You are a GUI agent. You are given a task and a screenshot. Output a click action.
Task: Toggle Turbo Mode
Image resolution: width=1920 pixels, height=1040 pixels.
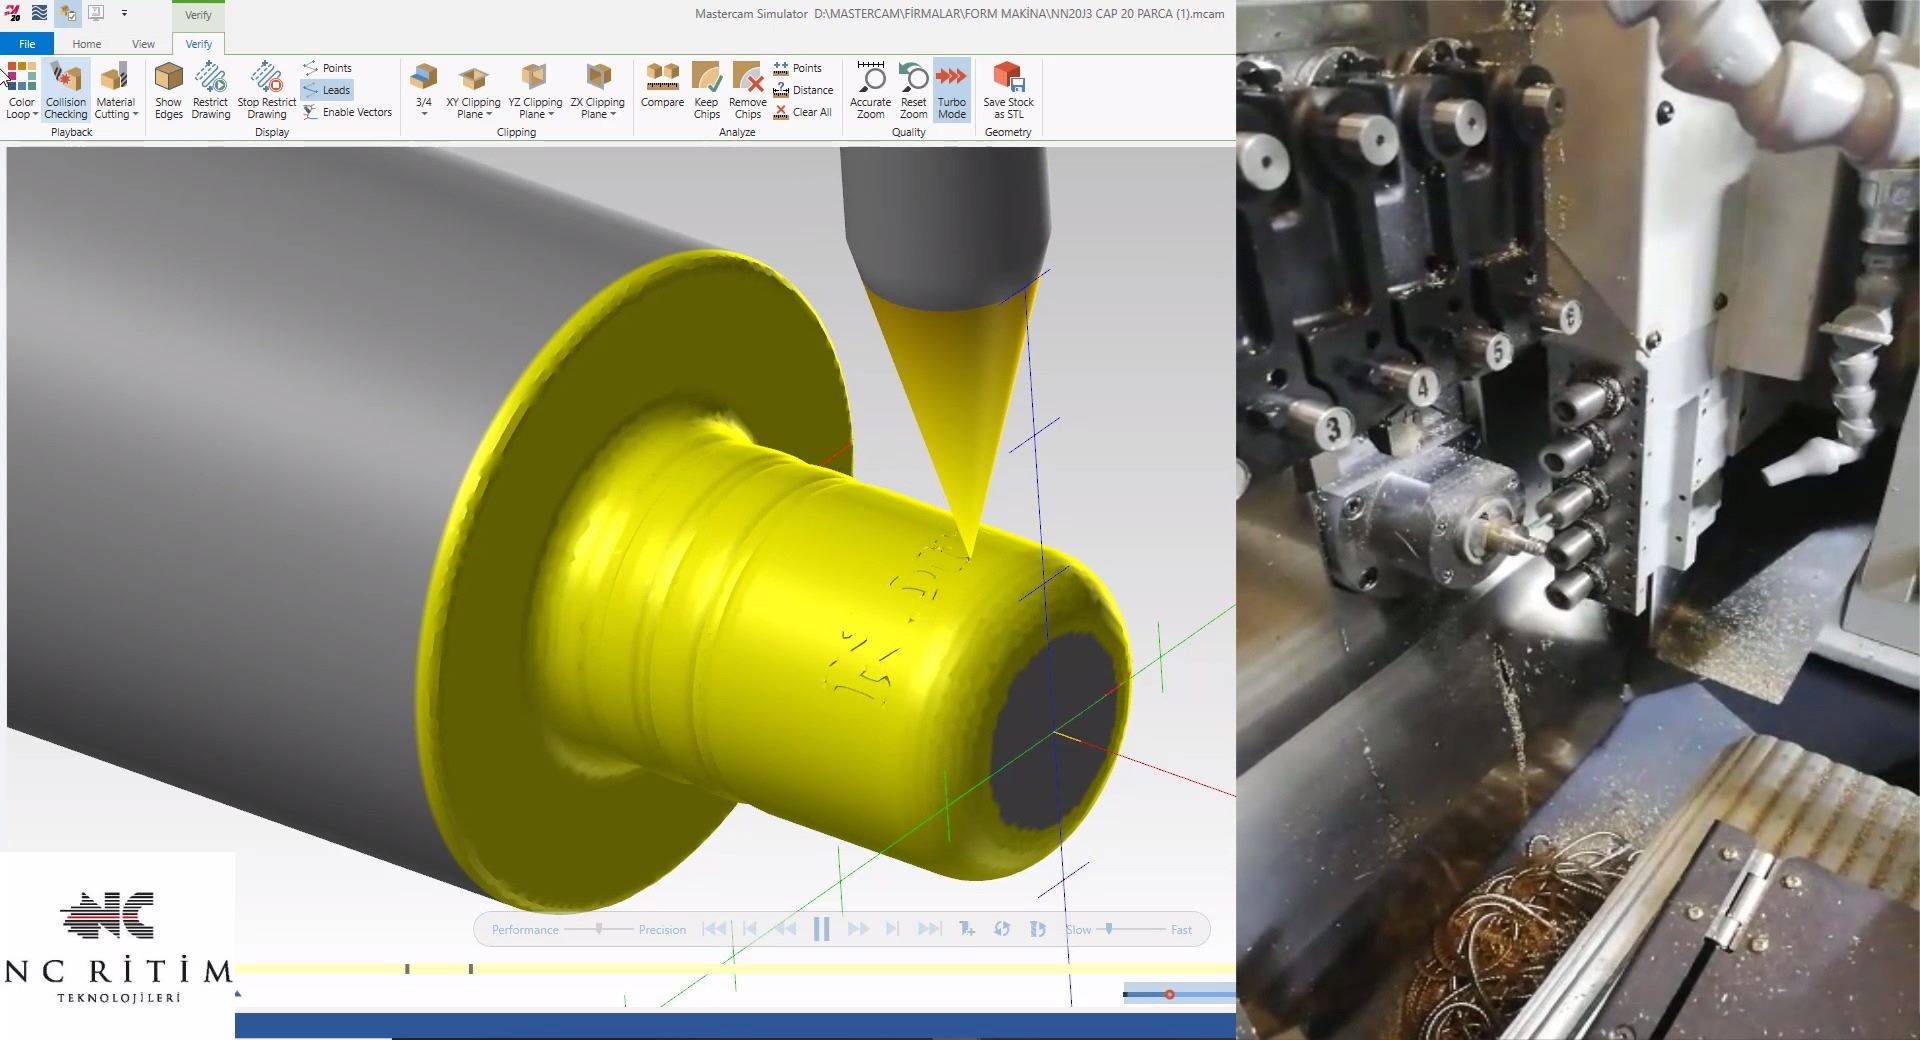(x=952, y=90)
